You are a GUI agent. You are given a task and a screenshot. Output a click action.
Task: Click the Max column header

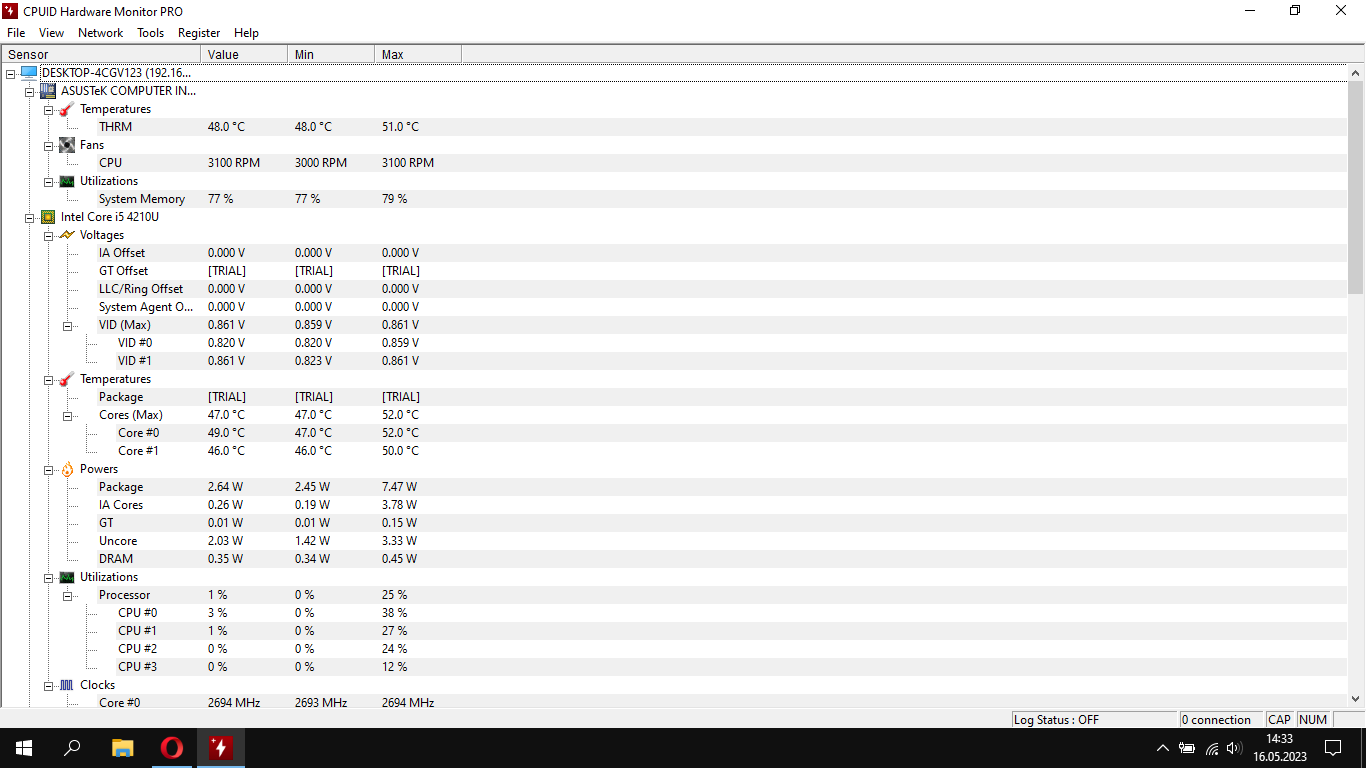418,54
